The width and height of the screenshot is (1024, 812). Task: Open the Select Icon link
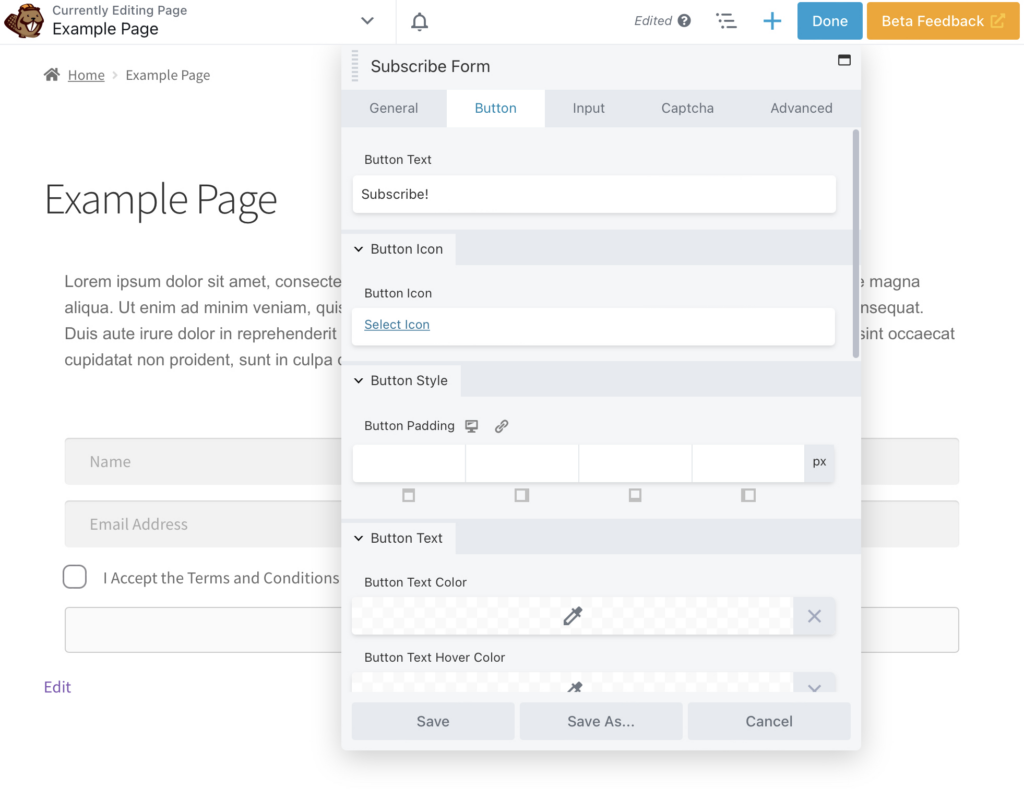(396, 324)
